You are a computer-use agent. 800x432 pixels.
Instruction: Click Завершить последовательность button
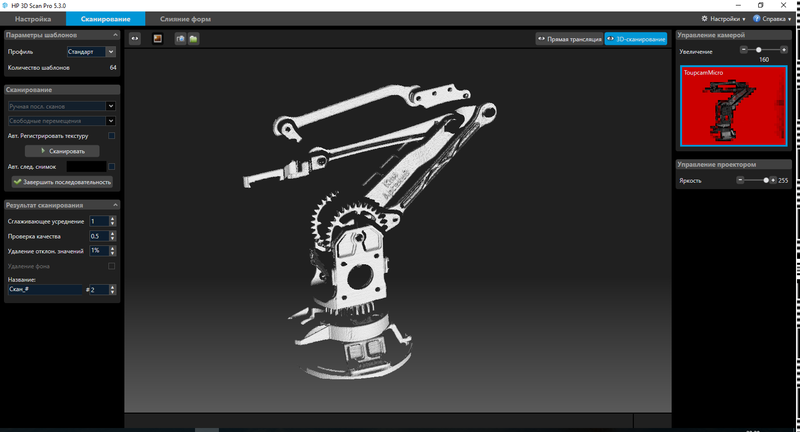[x=61, y=182]
